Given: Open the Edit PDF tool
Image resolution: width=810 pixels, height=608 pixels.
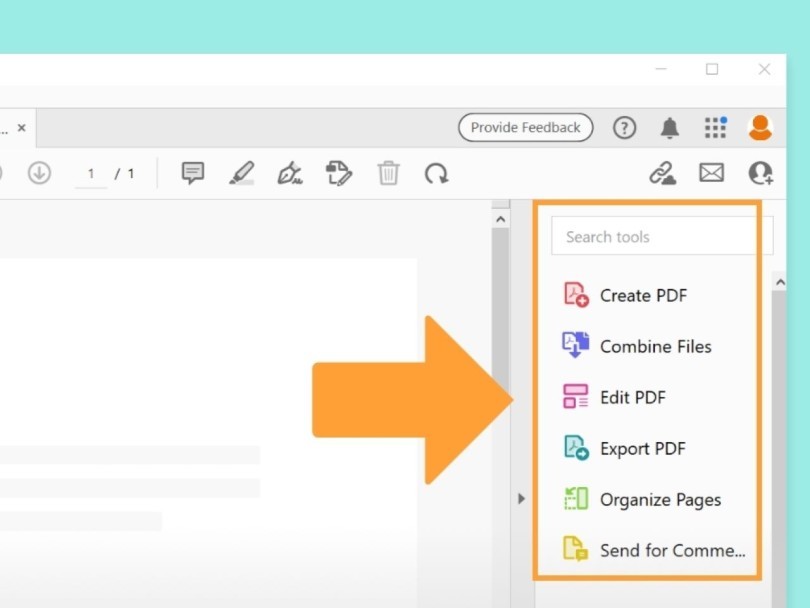Looking at the screenshot, I should point(632,397).
